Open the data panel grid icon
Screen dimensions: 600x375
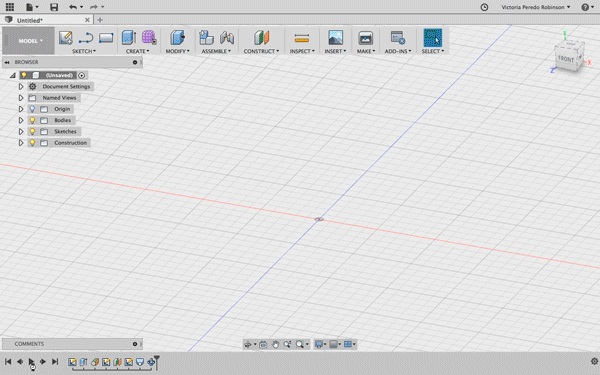coord(10,7)
